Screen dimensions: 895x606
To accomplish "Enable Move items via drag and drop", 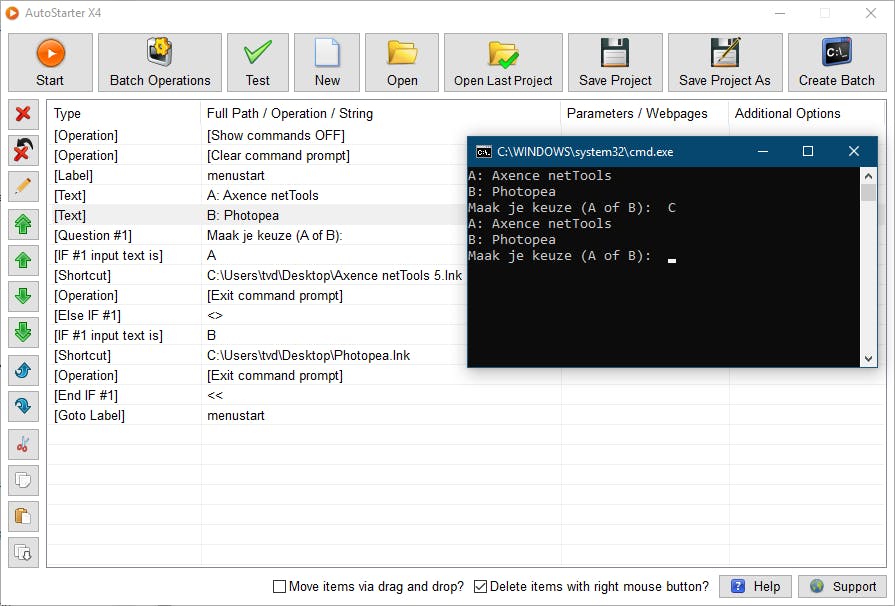I will coord(279,587).
